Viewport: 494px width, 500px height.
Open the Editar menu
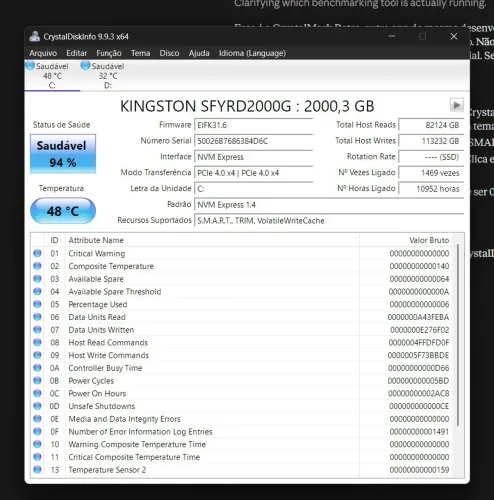(x=77, y=53)
